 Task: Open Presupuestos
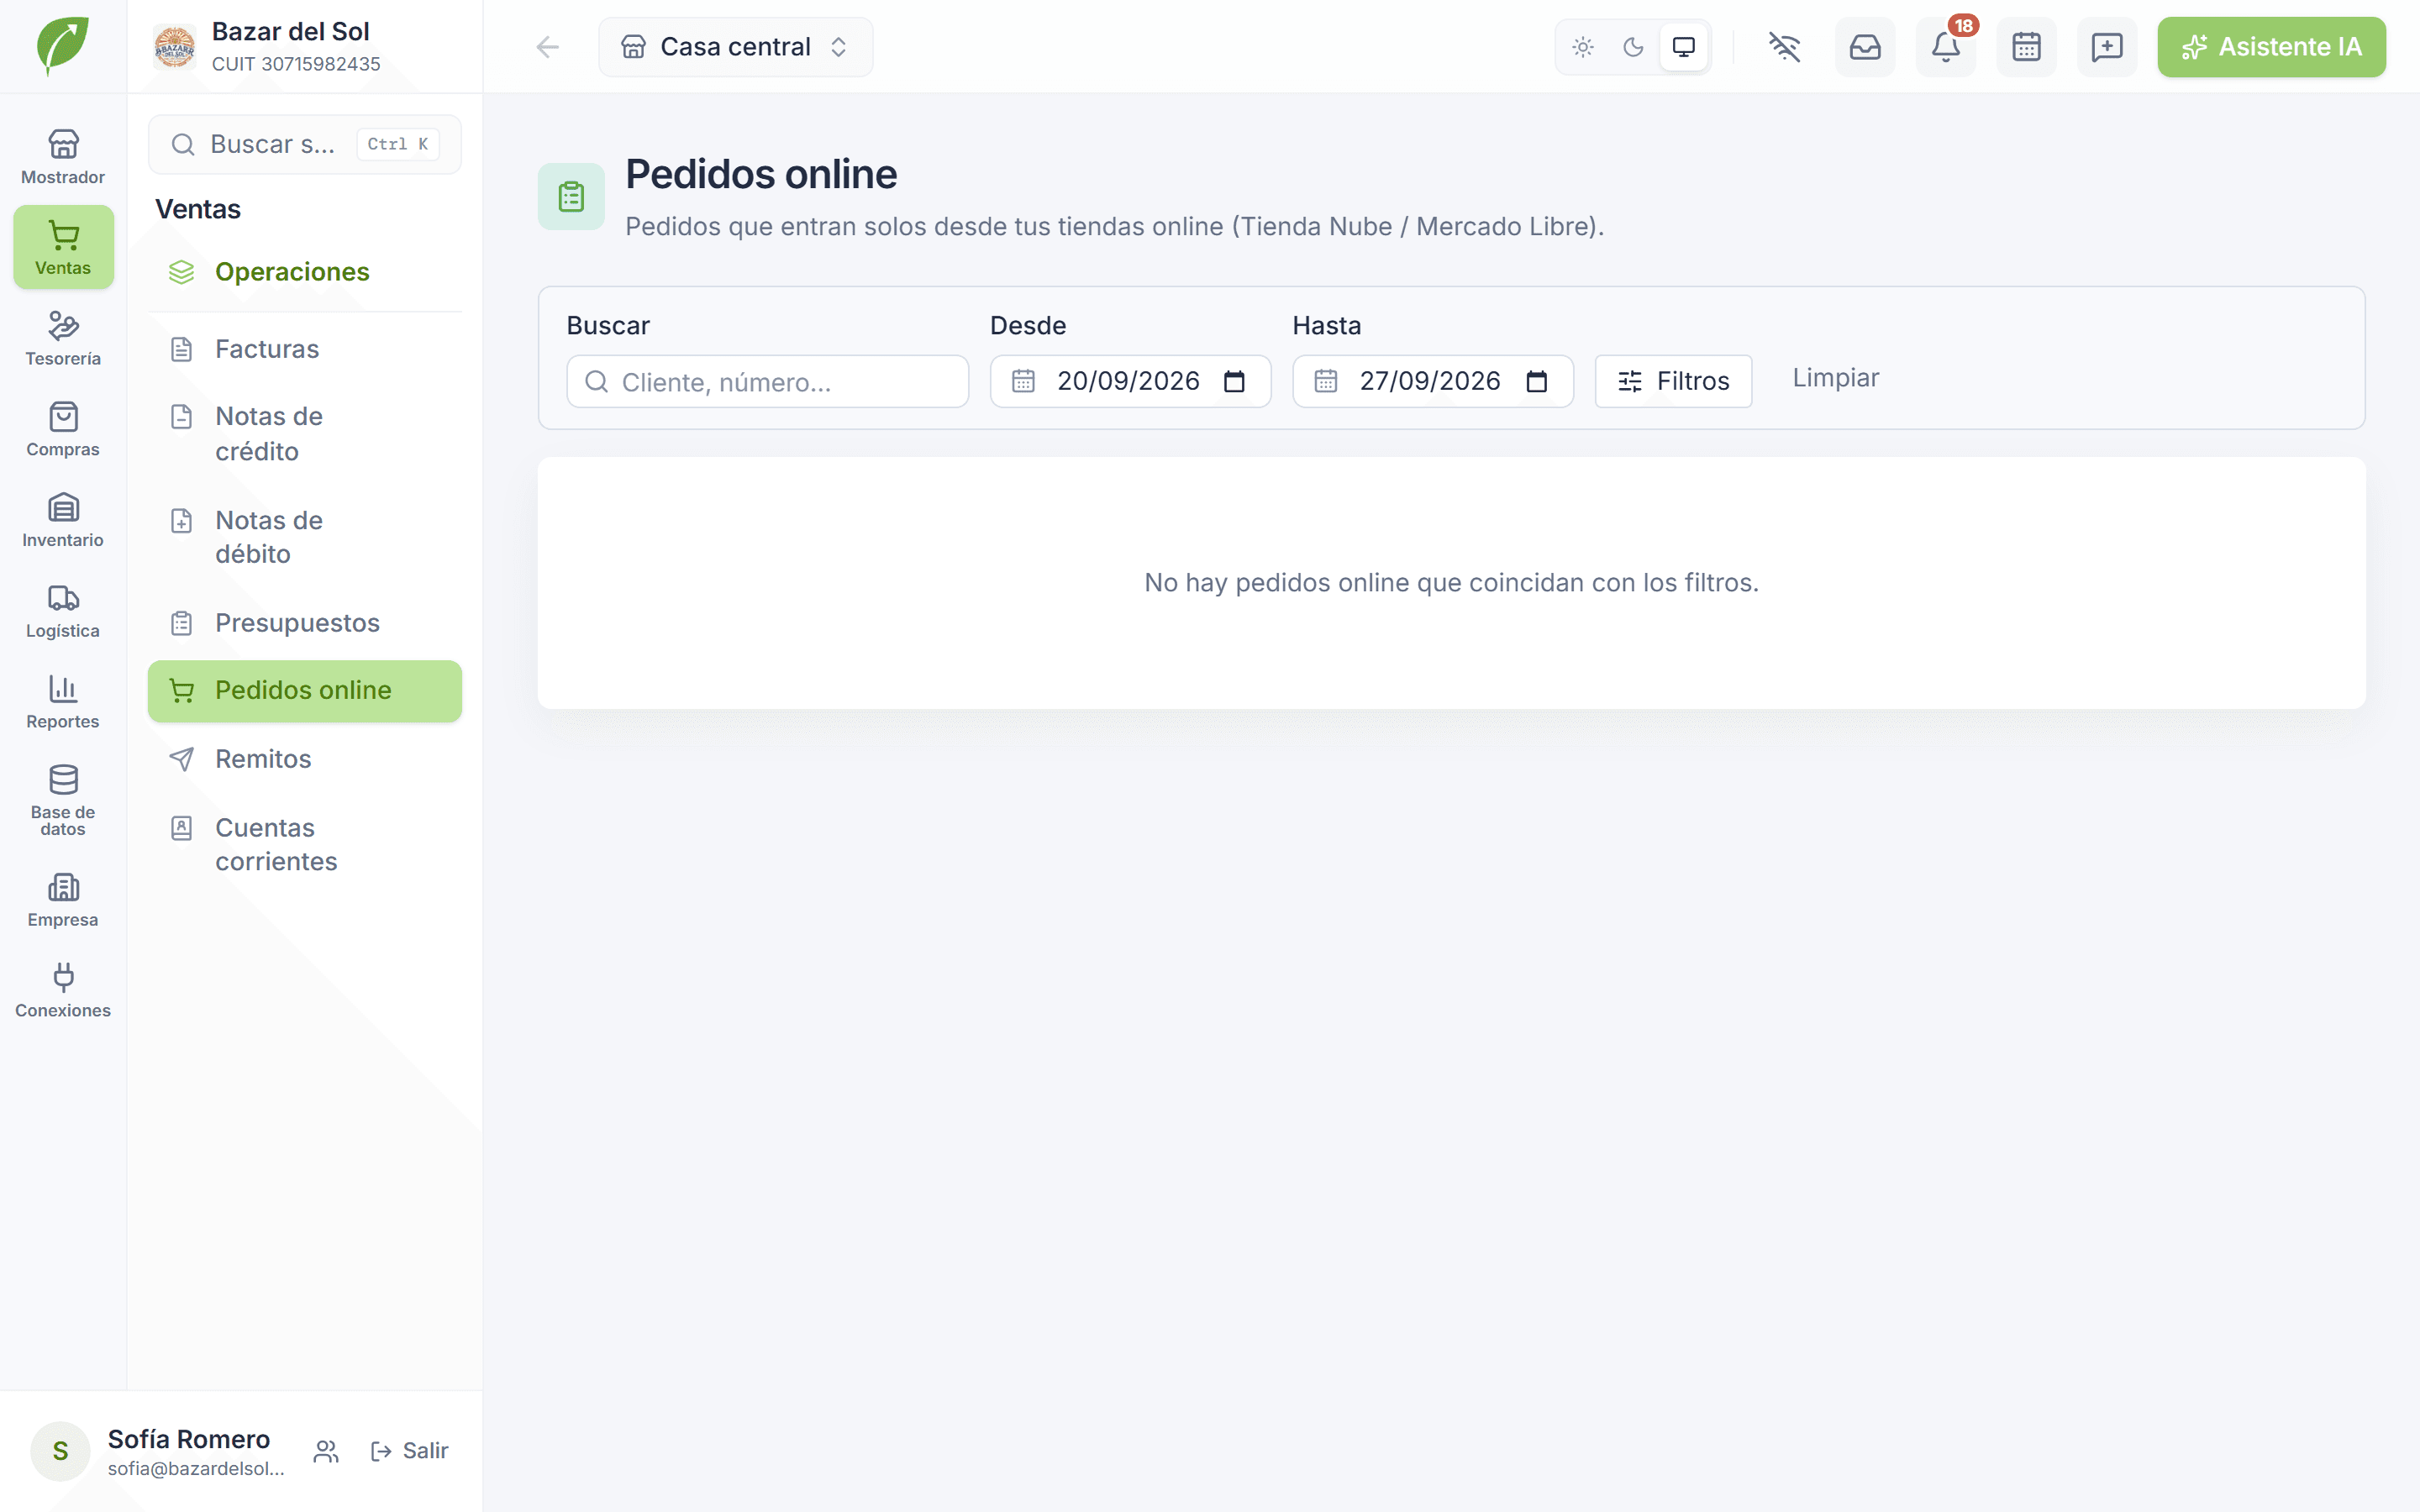[x=305, y=623]
